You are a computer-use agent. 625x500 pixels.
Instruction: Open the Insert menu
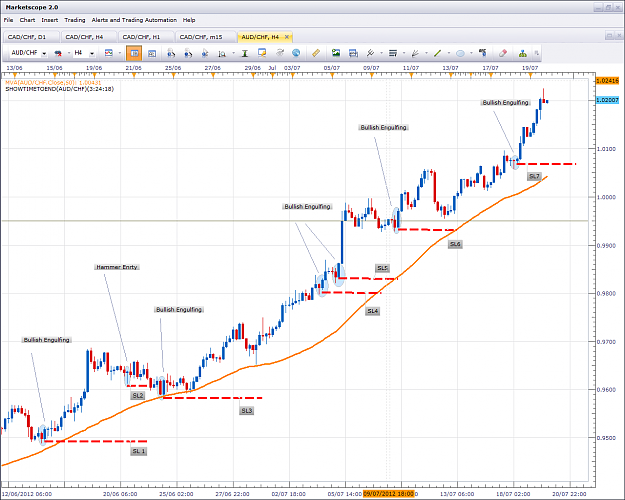(50, 20)
